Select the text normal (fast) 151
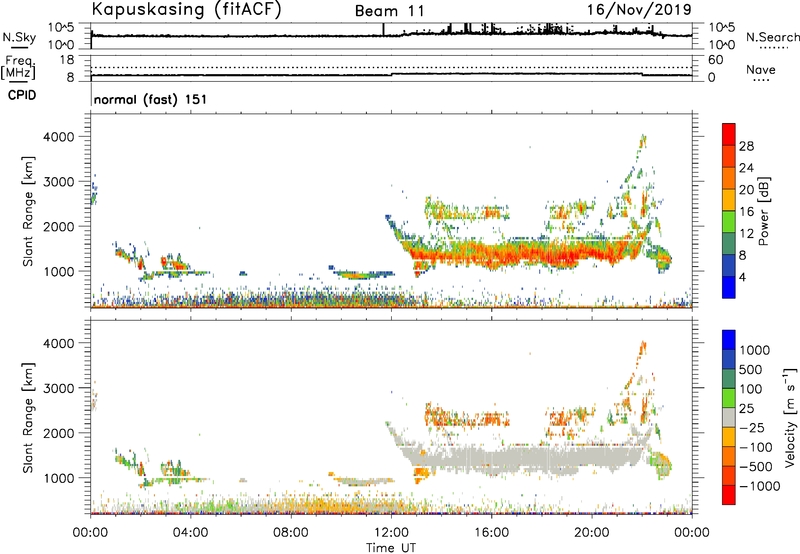This screenshot has height=554, width=800. pyautogui.click(x=151, y=99)
